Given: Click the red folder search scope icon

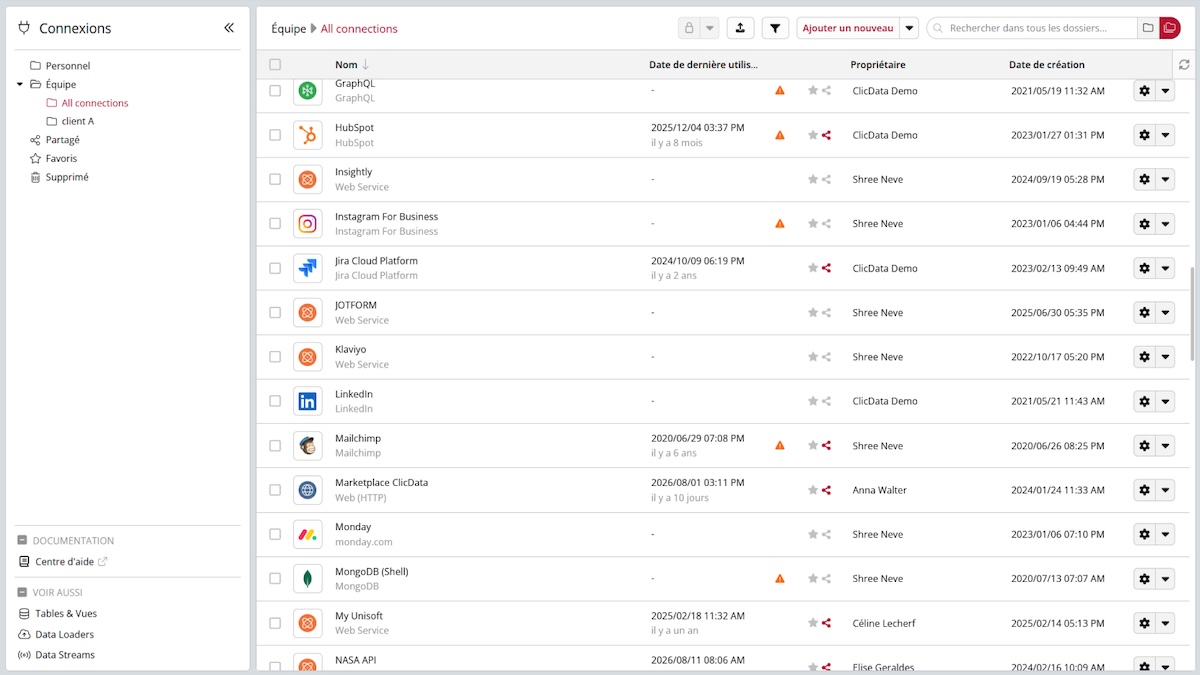Looking at the screenshot, I should tap(1170, 28).
